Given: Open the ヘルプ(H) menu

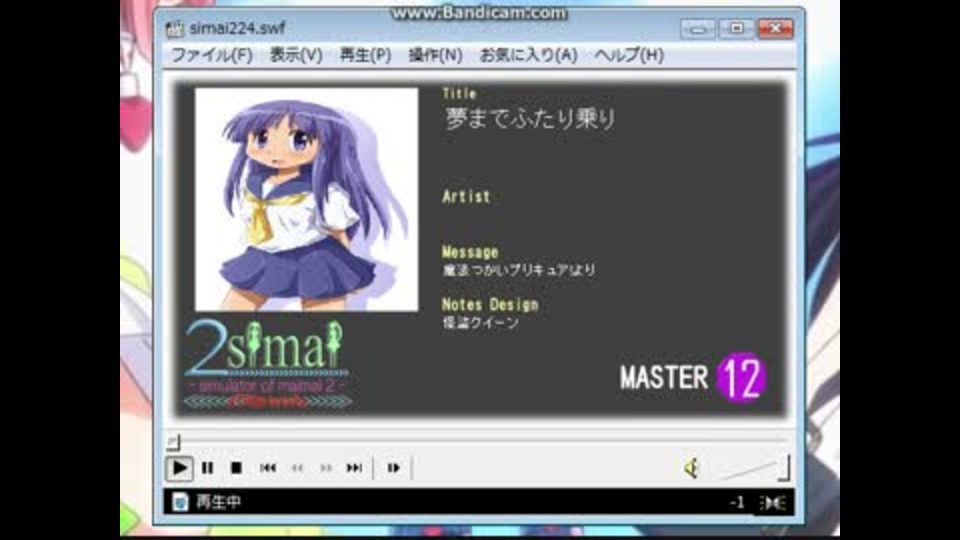Looking at the screenshot, I should (629, 55).
